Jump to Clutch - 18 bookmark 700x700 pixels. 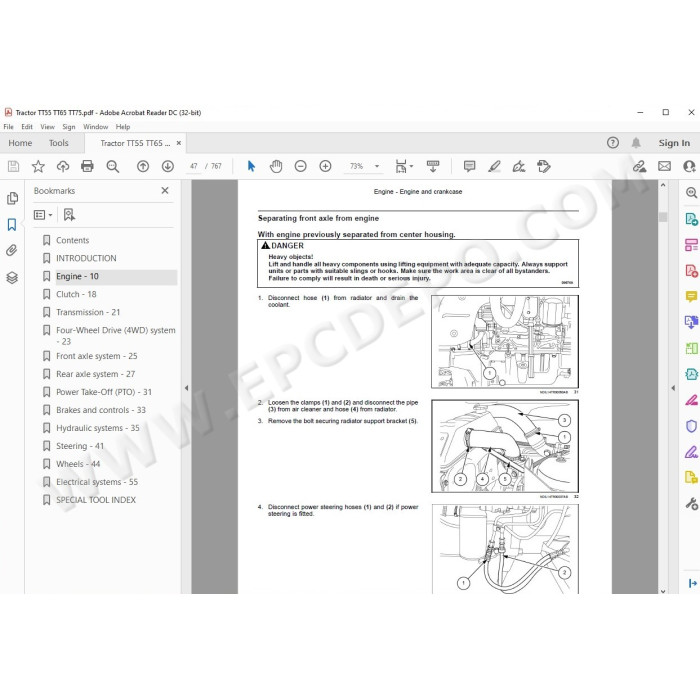76,294
